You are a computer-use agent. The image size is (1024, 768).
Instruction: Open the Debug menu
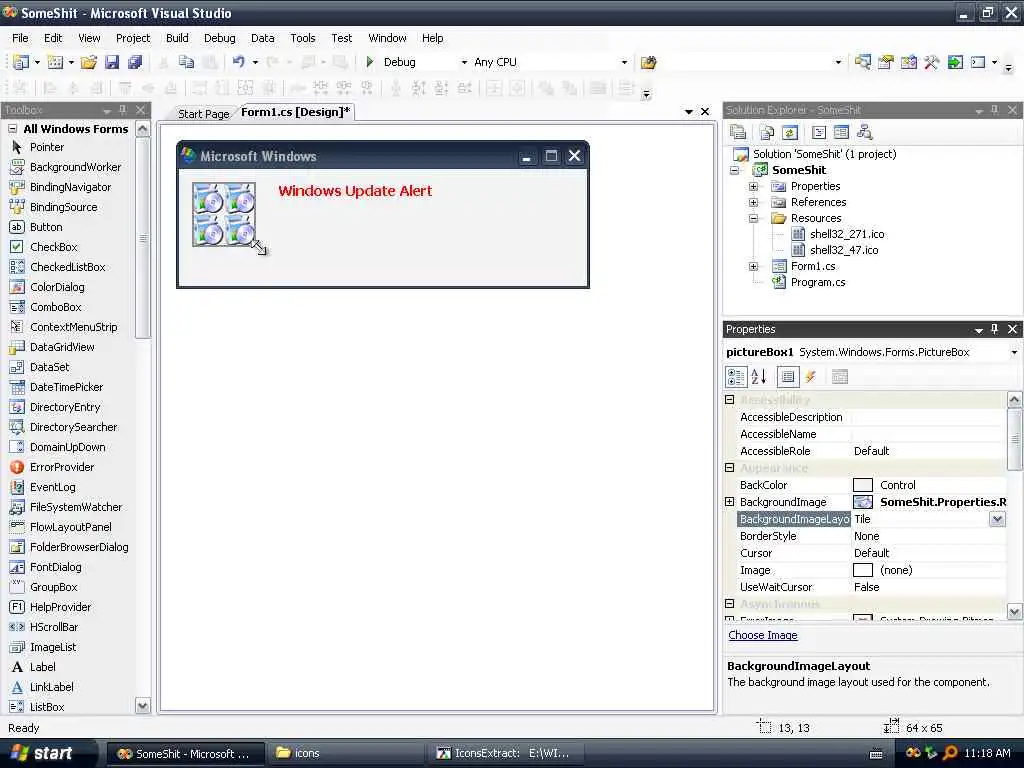pos(219,38)
